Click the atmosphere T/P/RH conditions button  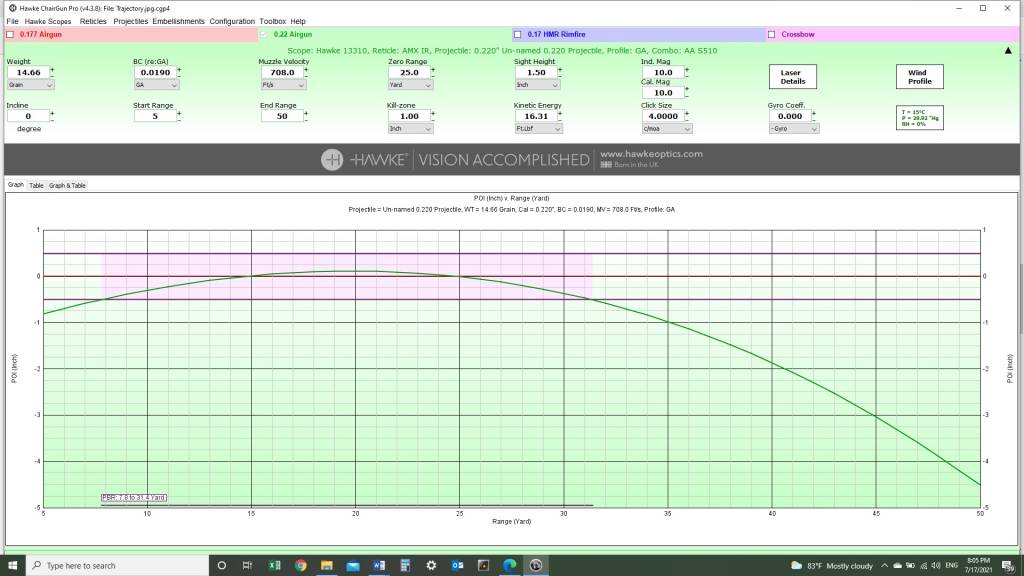click(920, 118)
